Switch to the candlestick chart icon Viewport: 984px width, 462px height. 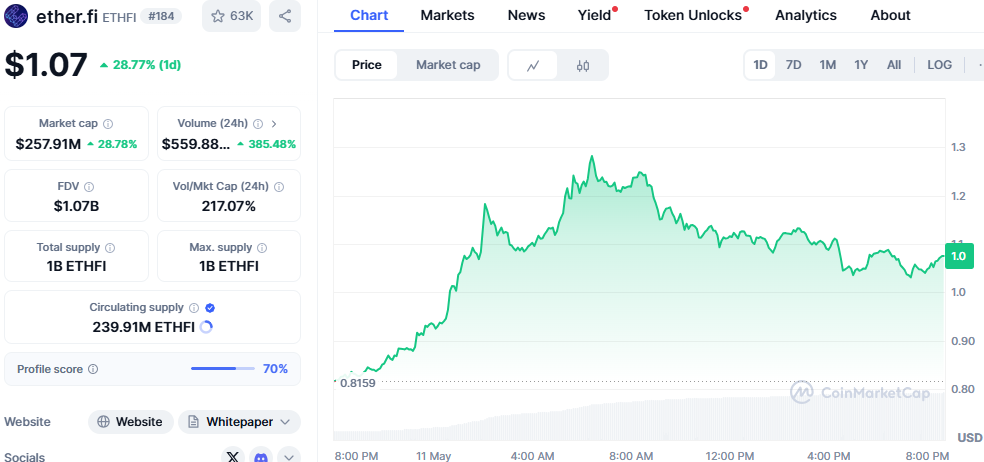coord(584,65)
